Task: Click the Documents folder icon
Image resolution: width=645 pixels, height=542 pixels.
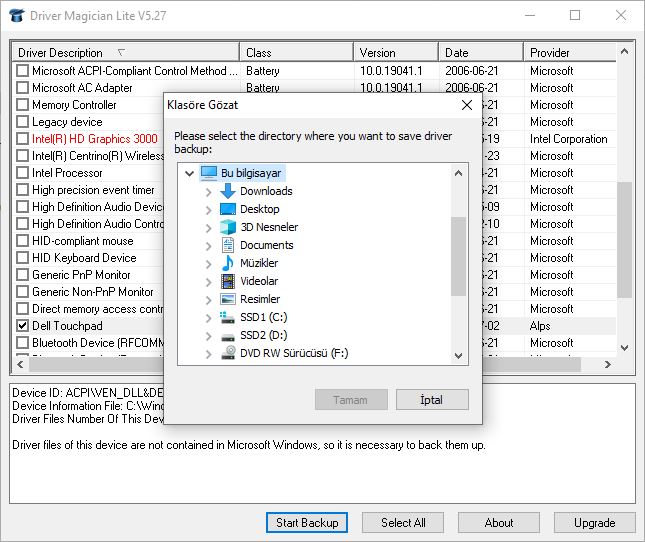Action: click(227, 245)
